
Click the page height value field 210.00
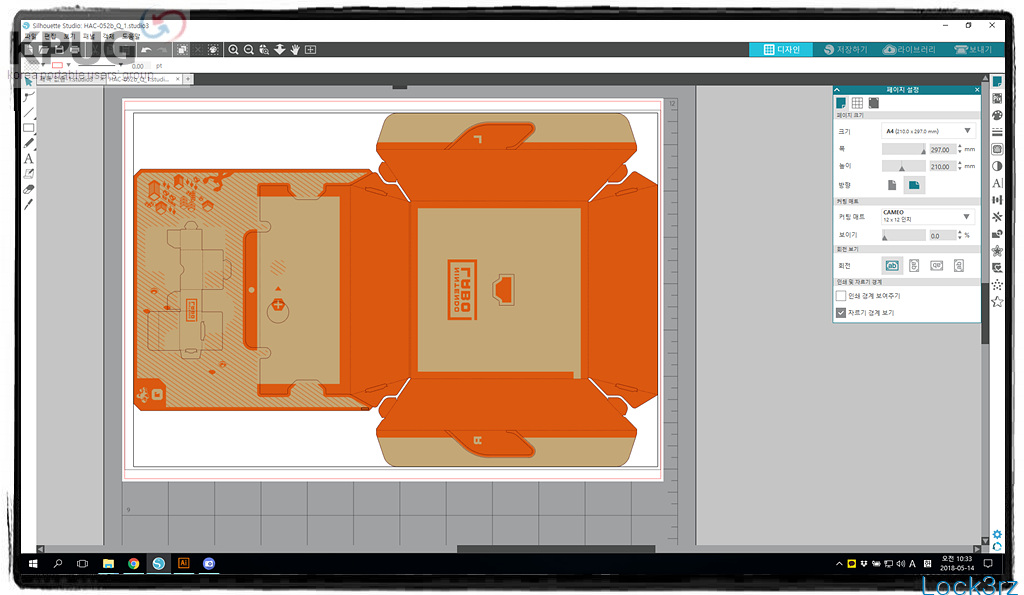point(942,167)
